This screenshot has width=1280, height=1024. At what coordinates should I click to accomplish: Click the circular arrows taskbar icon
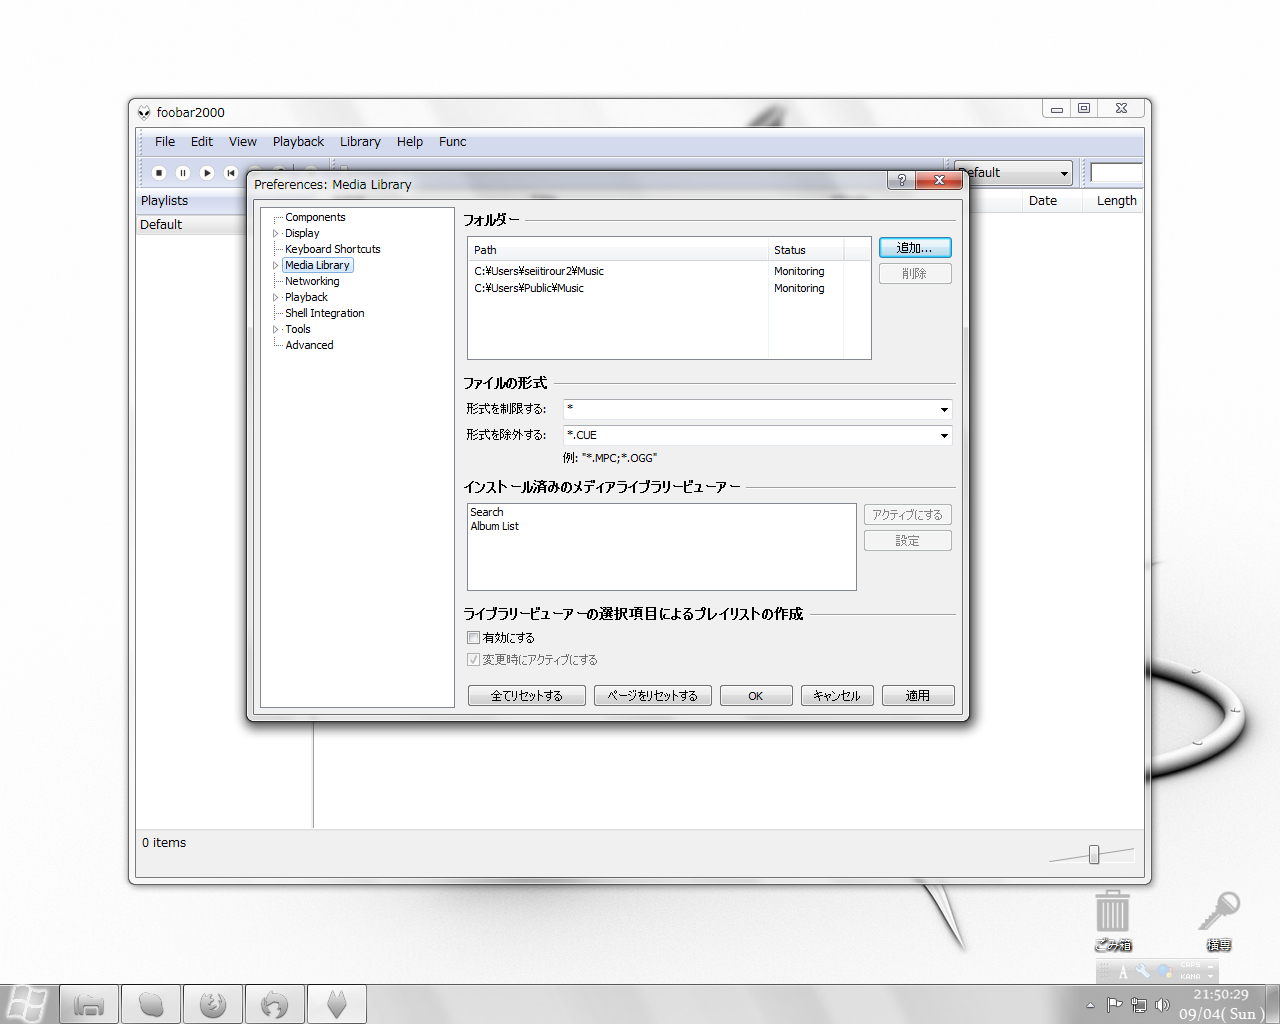pyautogui.click(x=275, y=1004)
